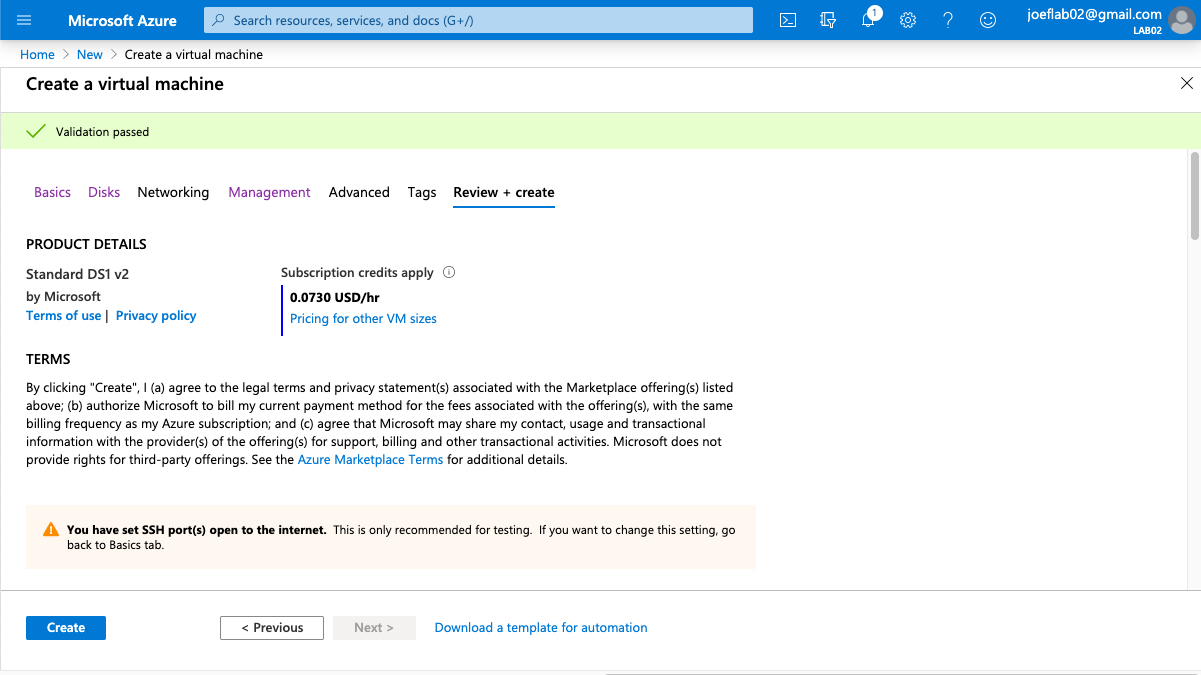Close the Create a virtual machine blade
This screenshot has height=675, width=1201.
1186,84
